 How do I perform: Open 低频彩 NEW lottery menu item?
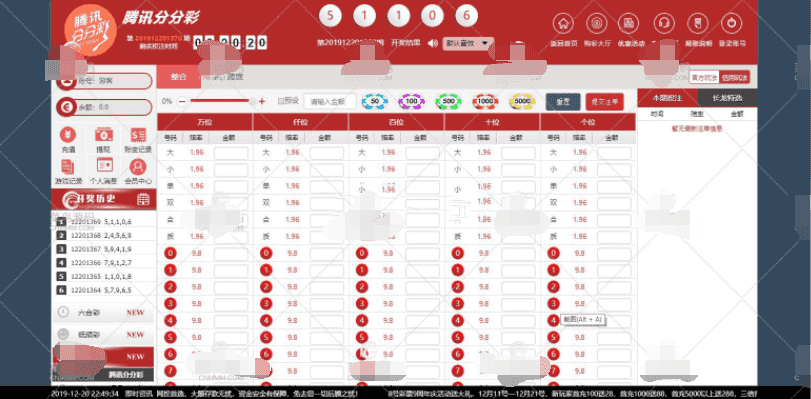click(x=103, y=335)
